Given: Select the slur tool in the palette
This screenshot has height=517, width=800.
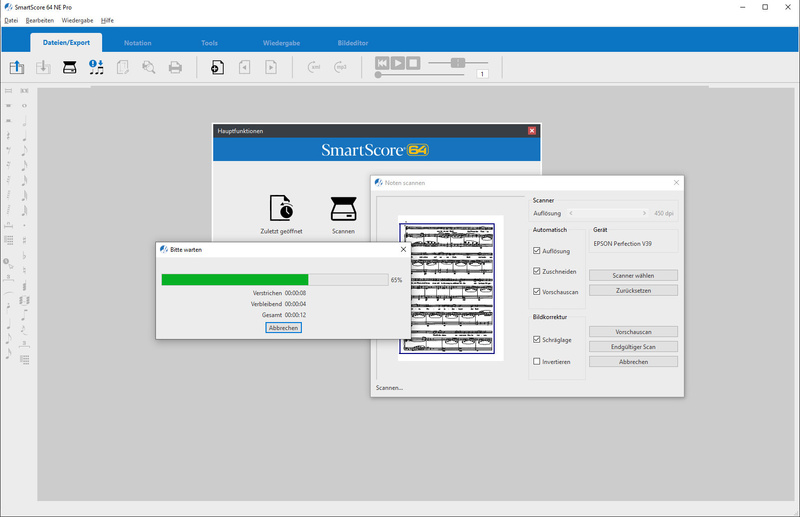Looking at the screenshot, I should point(8,293).
